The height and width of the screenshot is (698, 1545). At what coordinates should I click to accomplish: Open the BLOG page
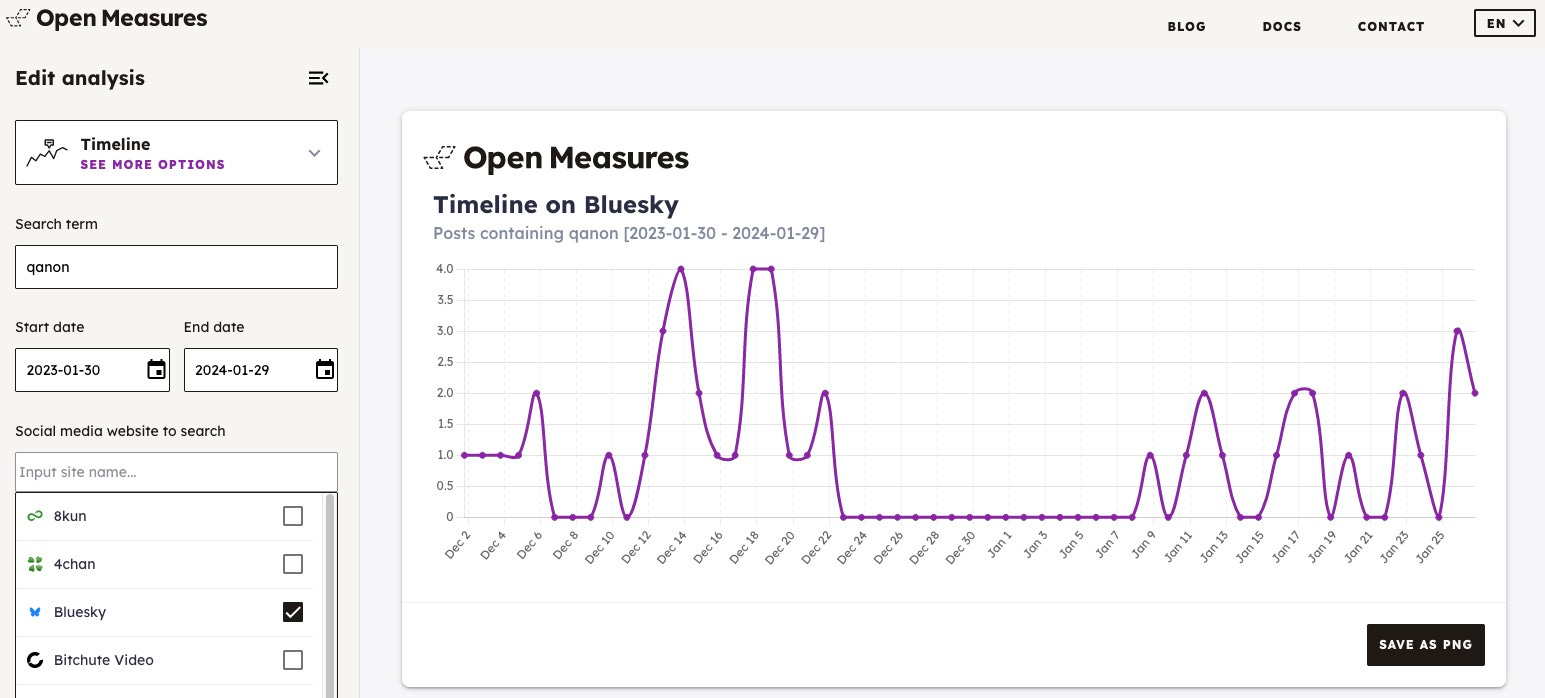[1186, 27]
